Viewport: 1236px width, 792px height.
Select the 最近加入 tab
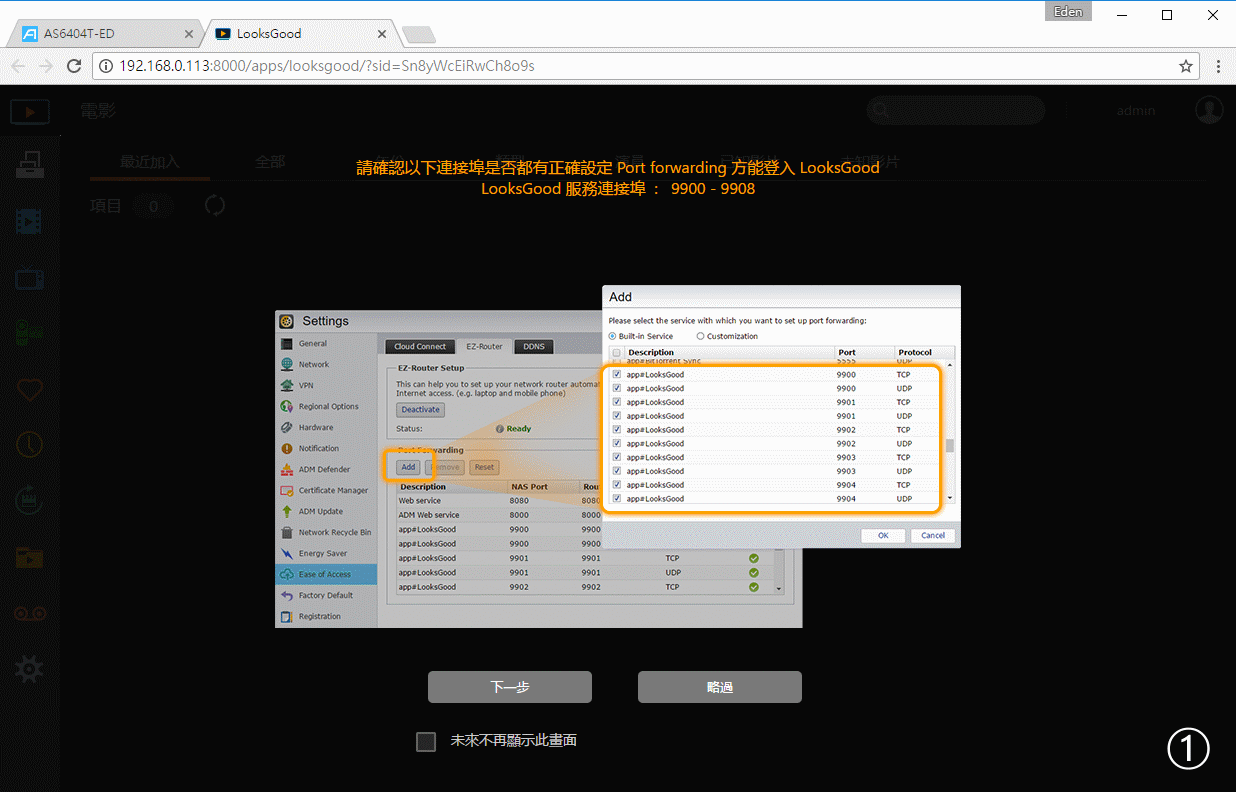[x=150, y=161]
